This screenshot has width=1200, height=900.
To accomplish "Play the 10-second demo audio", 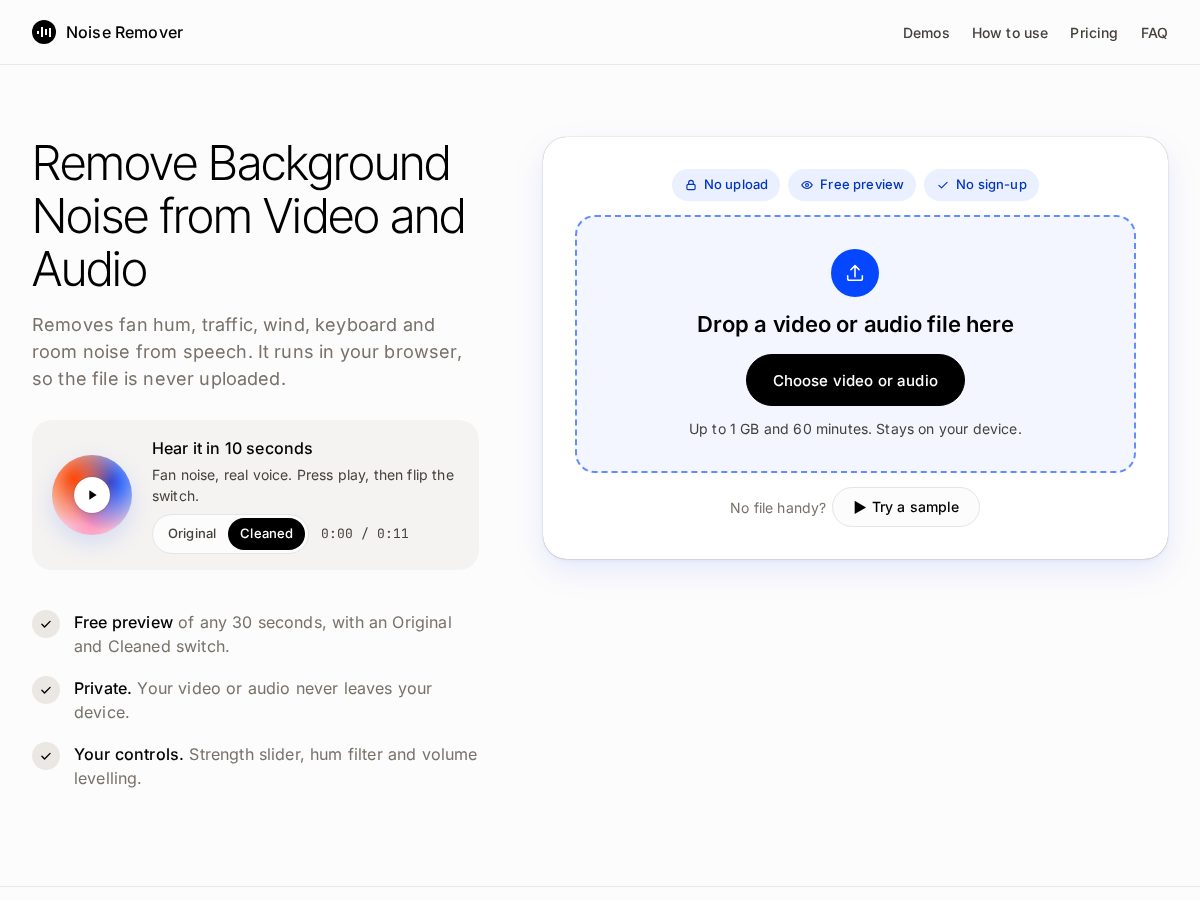I will [92, 495].
